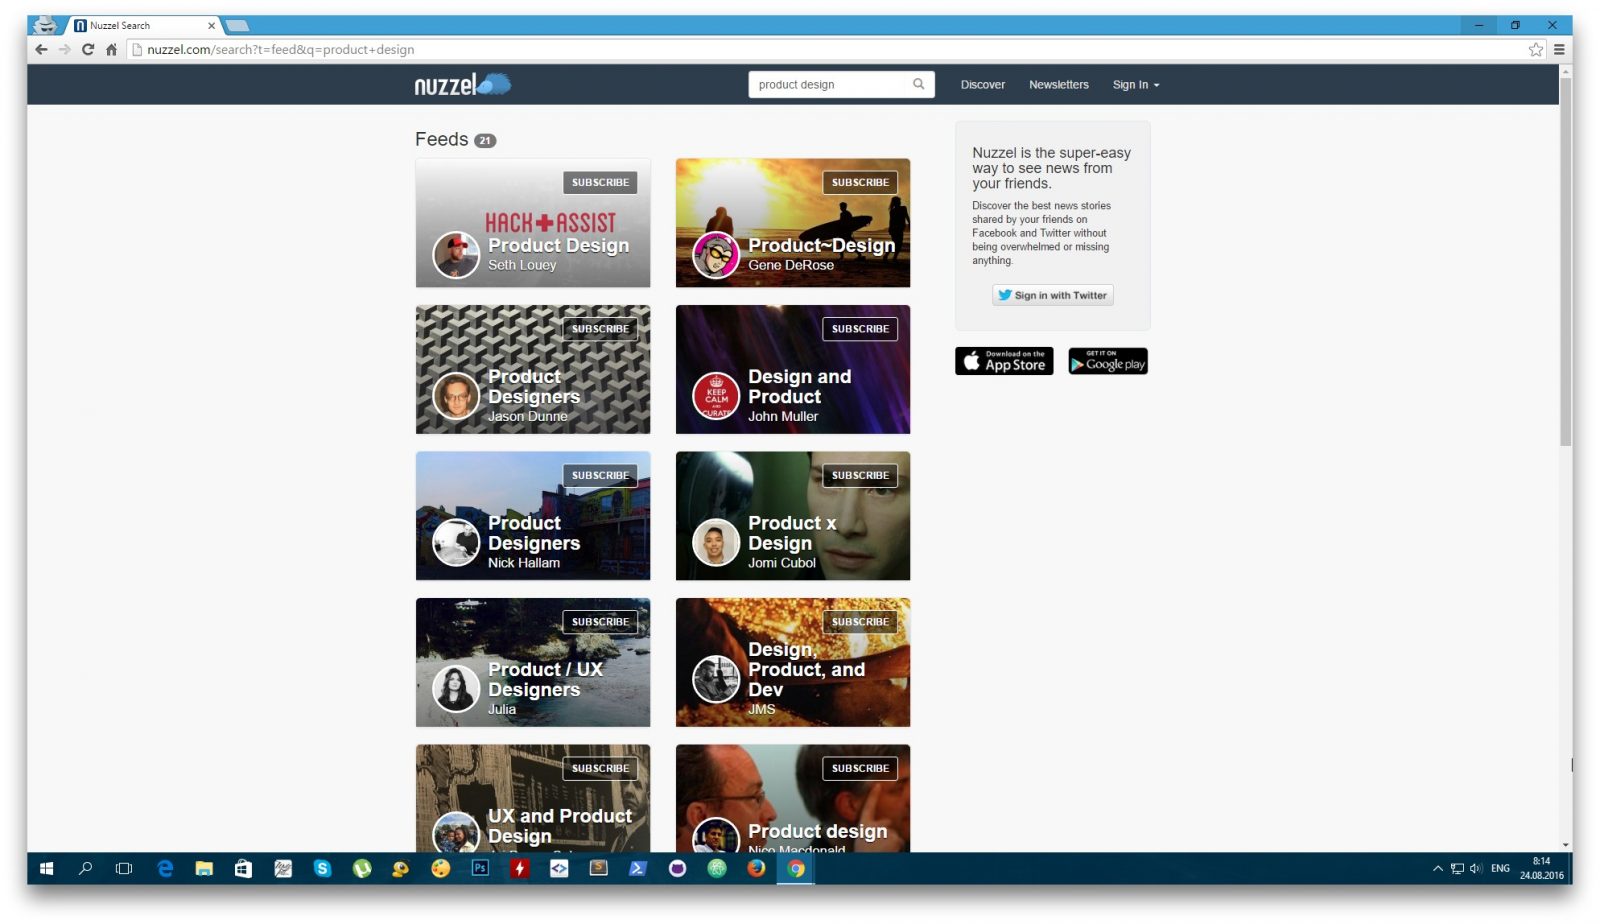Open Windows Start menu
This screenshot has height=924, width=1600.
tap(46, 868)
